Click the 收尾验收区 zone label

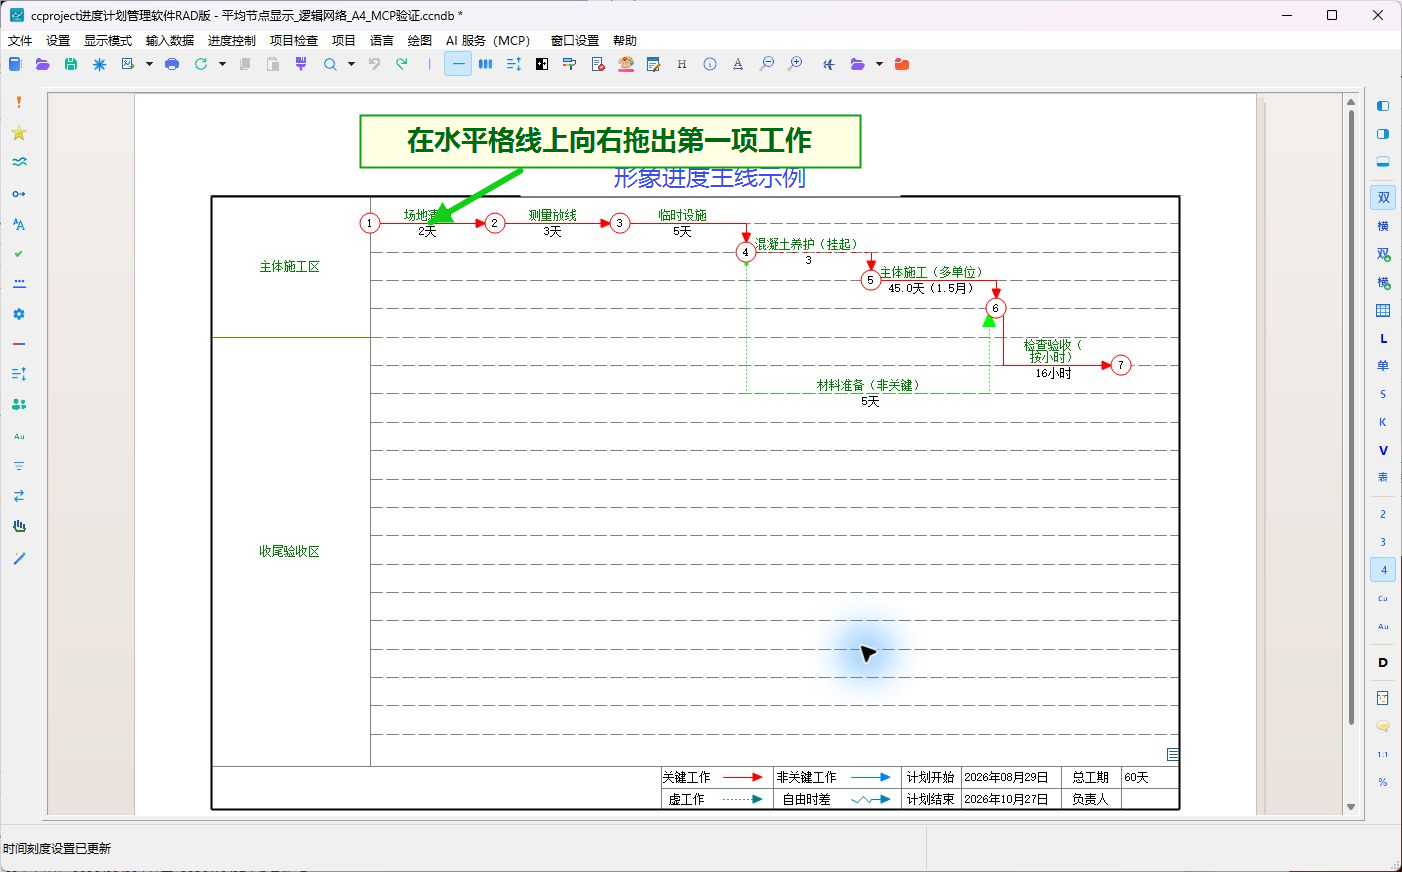(x=289, y=552)
